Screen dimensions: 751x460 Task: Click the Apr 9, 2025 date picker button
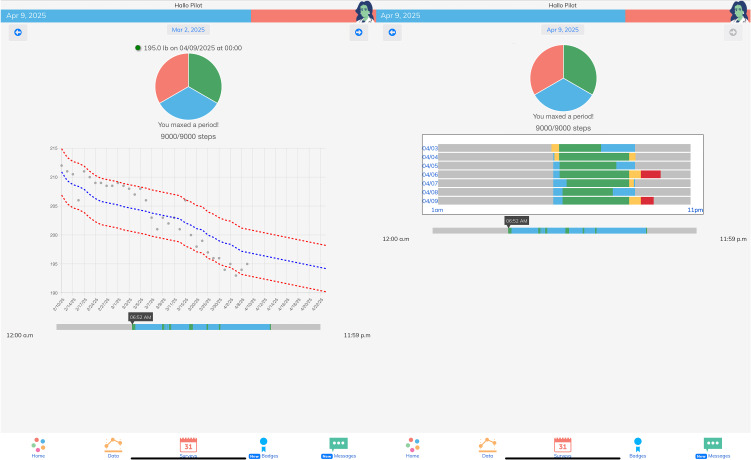563,30
